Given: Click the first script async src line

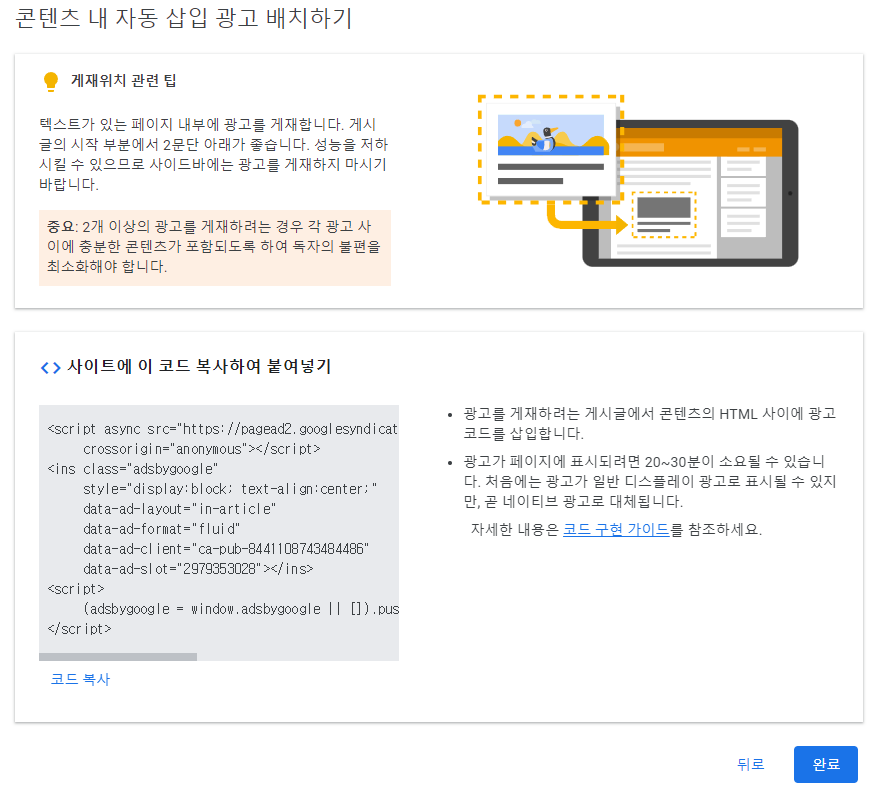Looking at the screenshot, I should click(223, 429).
